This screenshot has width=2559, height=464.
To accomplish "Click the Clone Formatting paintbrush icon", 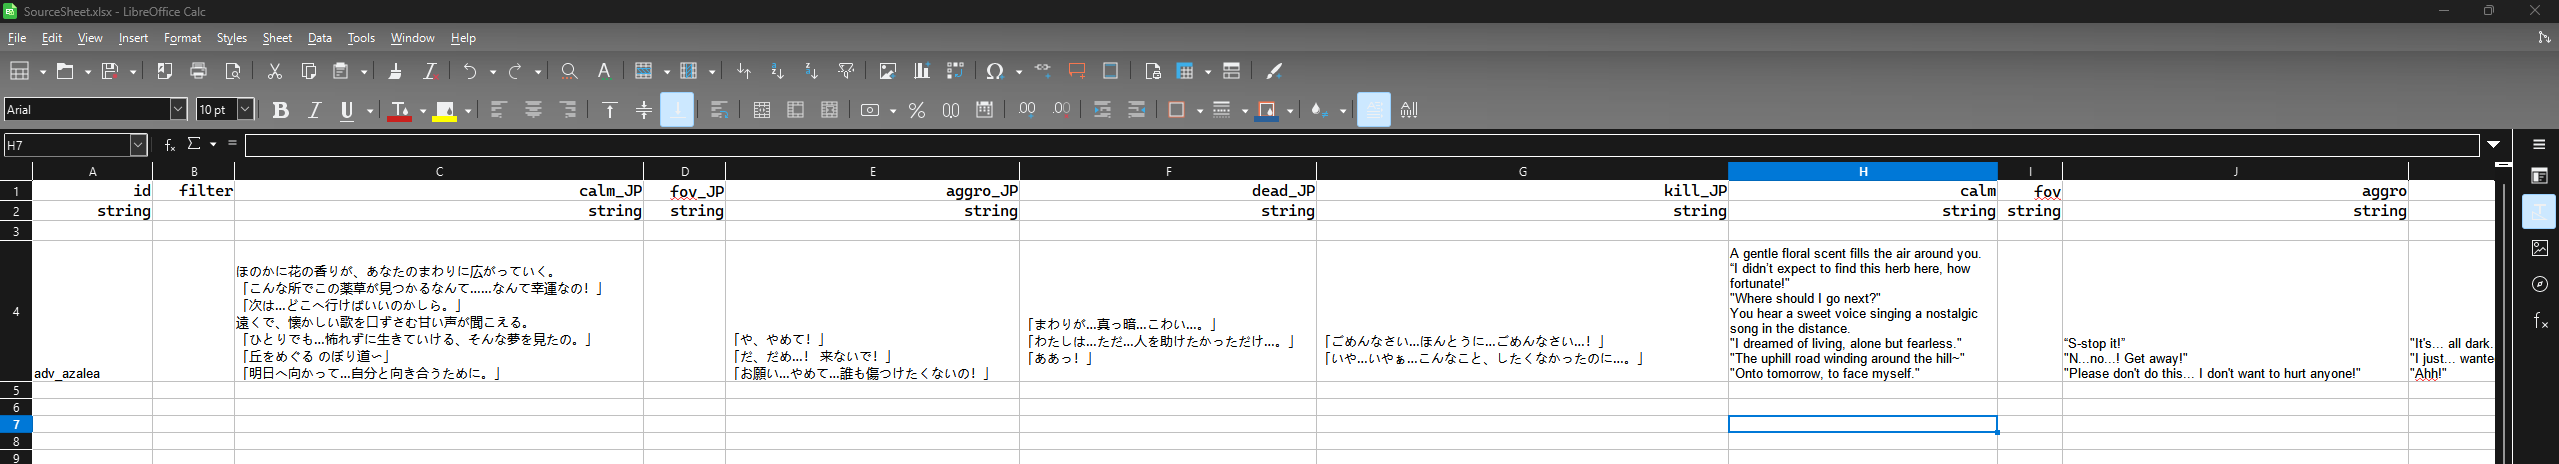I will (395, 71).
